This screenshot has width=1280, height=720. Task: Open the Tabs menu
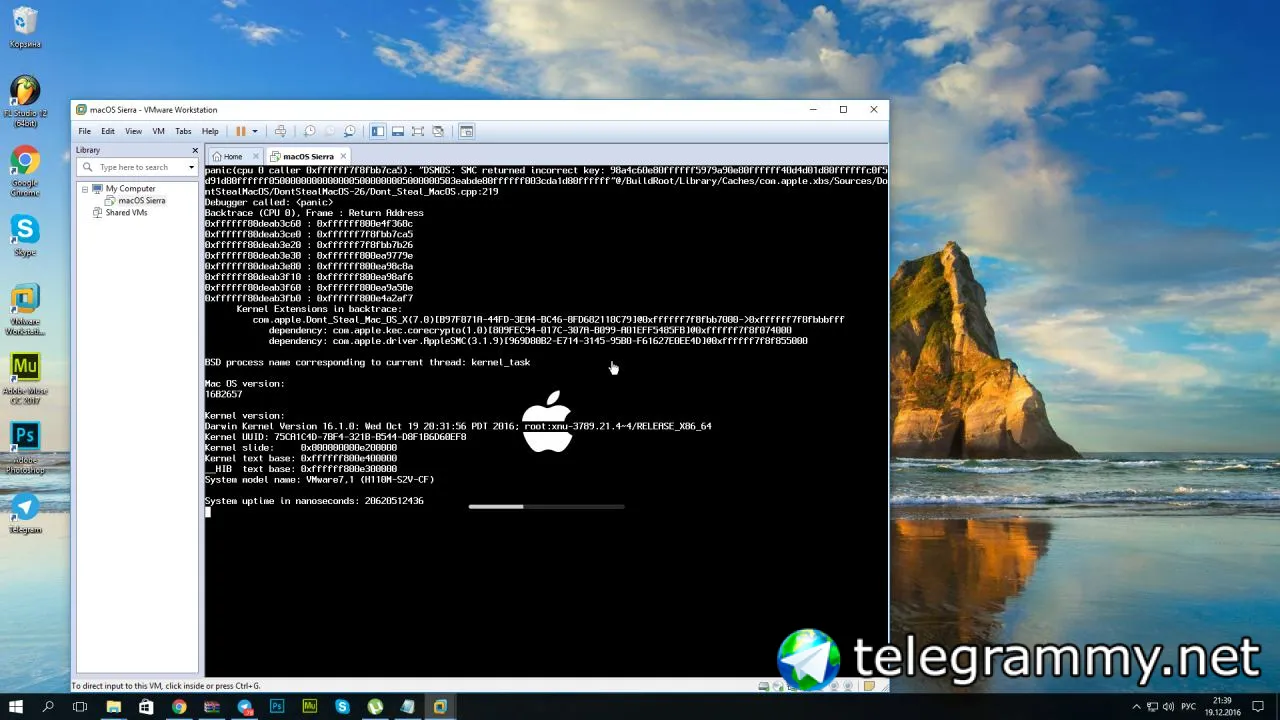[x=183, y=131]
